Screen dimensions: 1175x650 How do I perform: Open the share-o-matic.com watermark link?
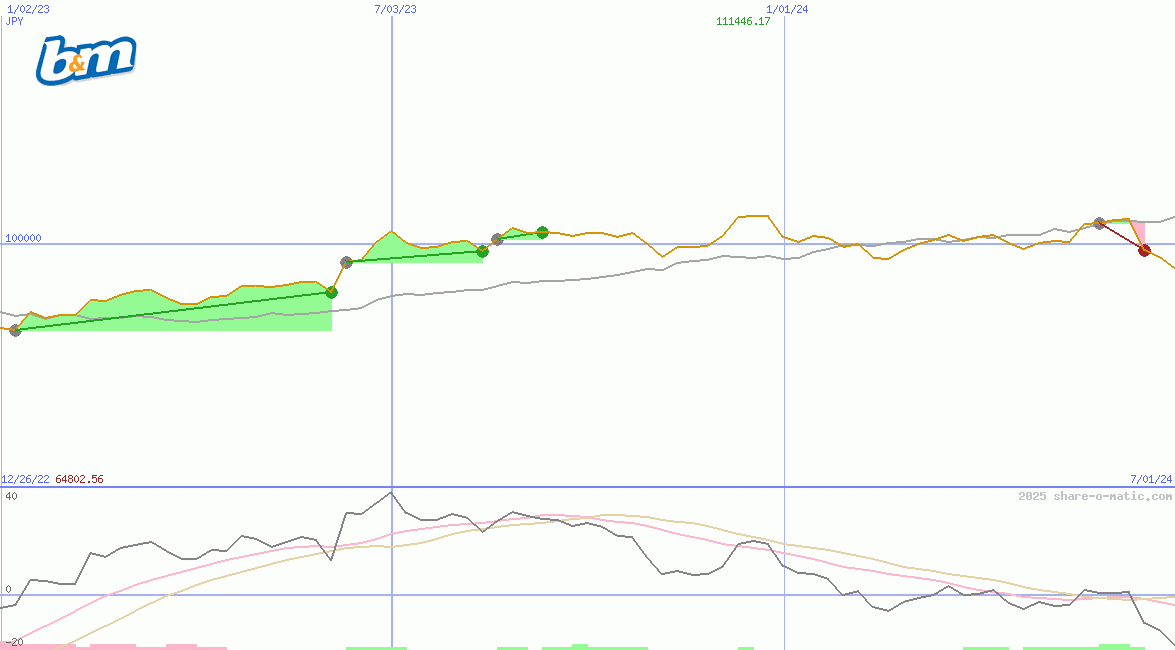pyautogui.click(x=1095, y=496)
